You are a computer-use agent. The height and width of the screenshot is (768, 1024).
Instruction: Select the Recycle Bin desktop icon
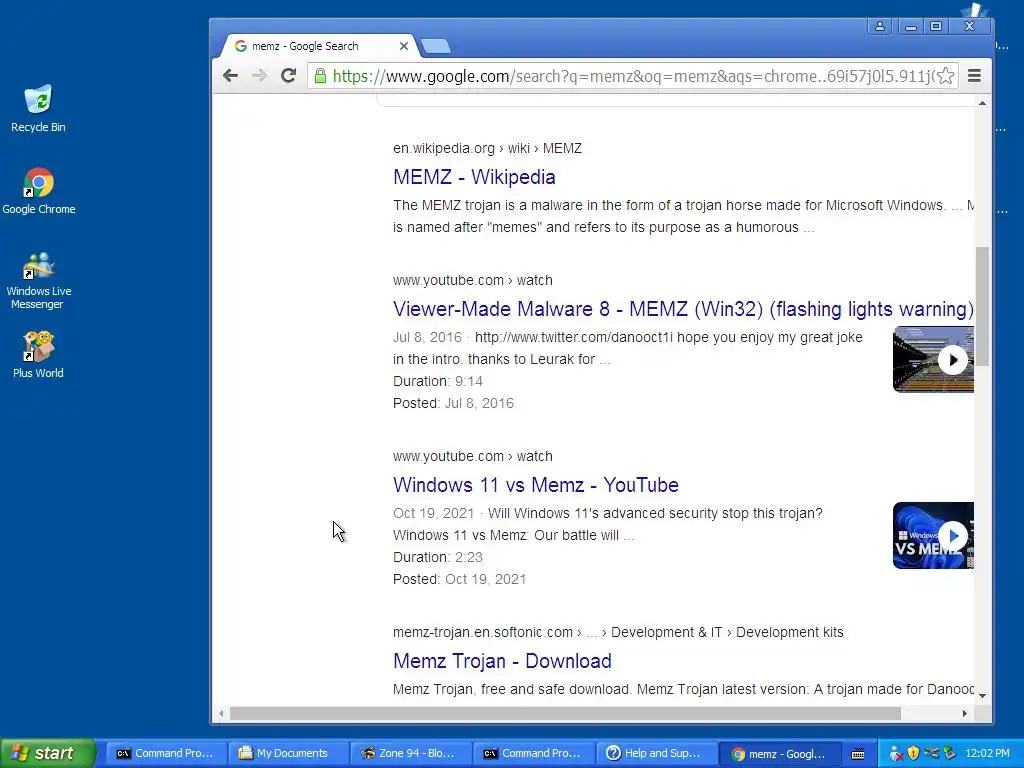pos(38,109)
